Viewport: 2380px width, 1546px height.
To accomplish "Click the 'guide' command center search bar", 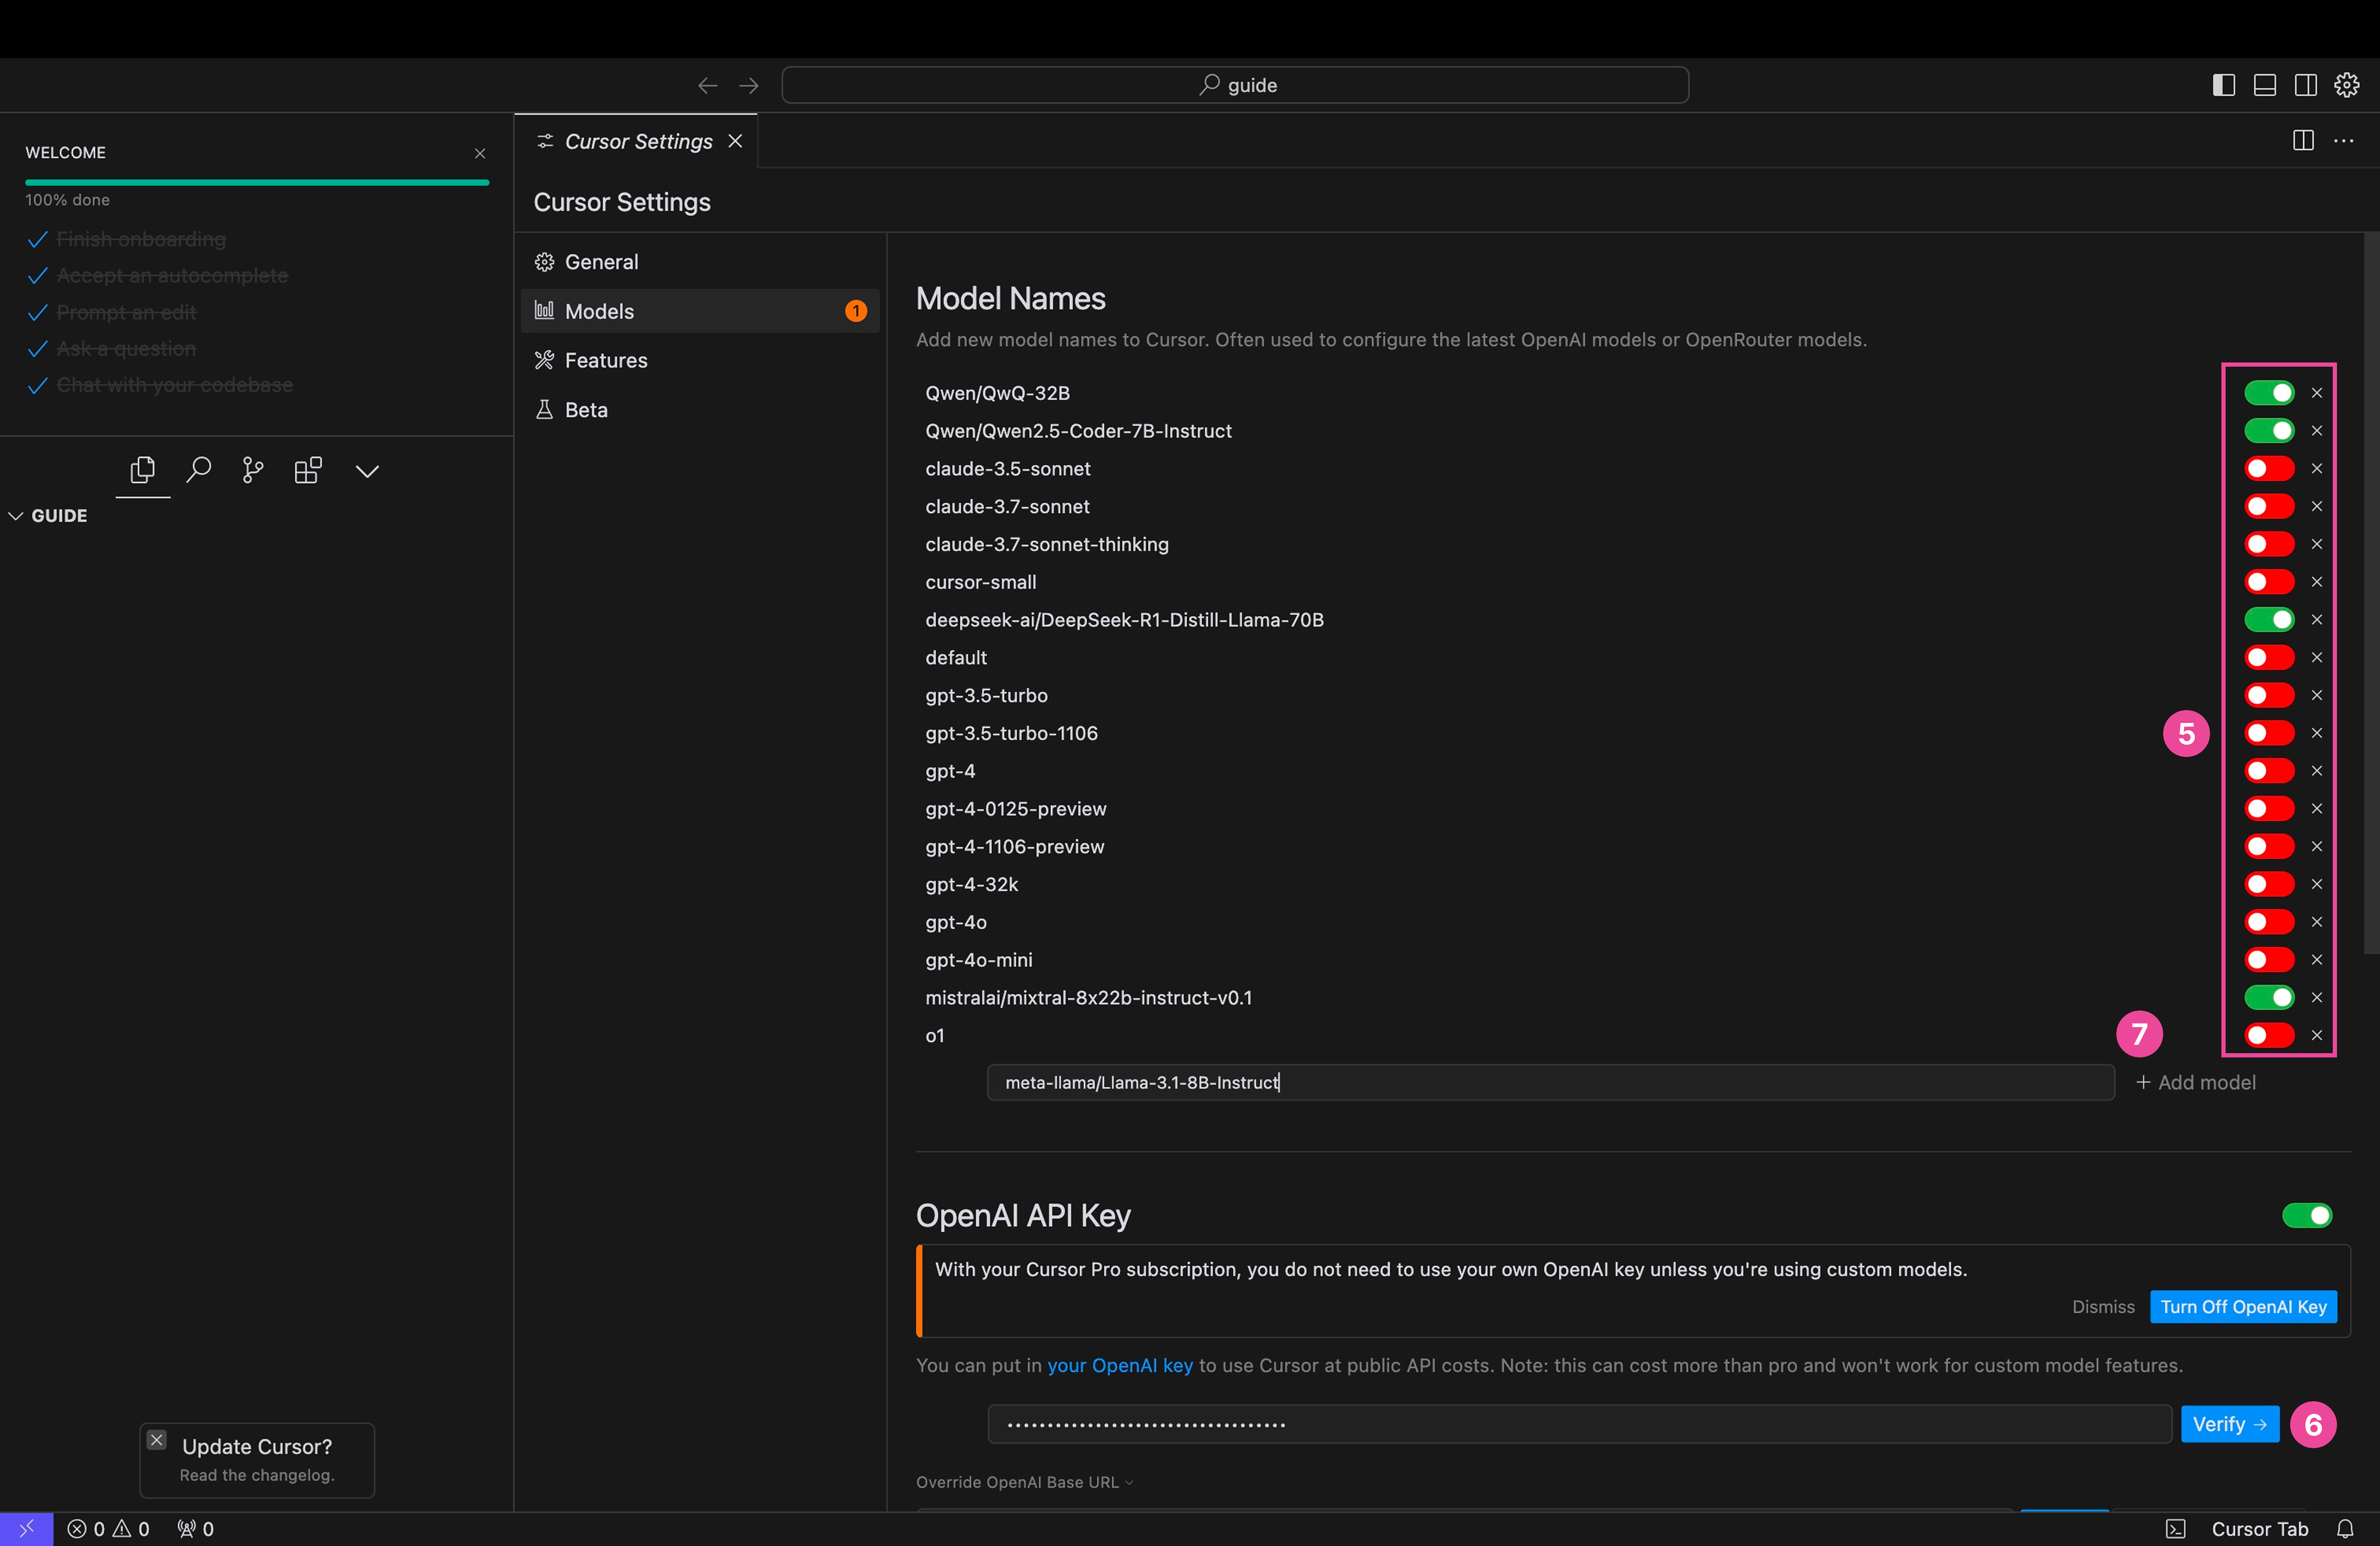I will (1235, 85).
